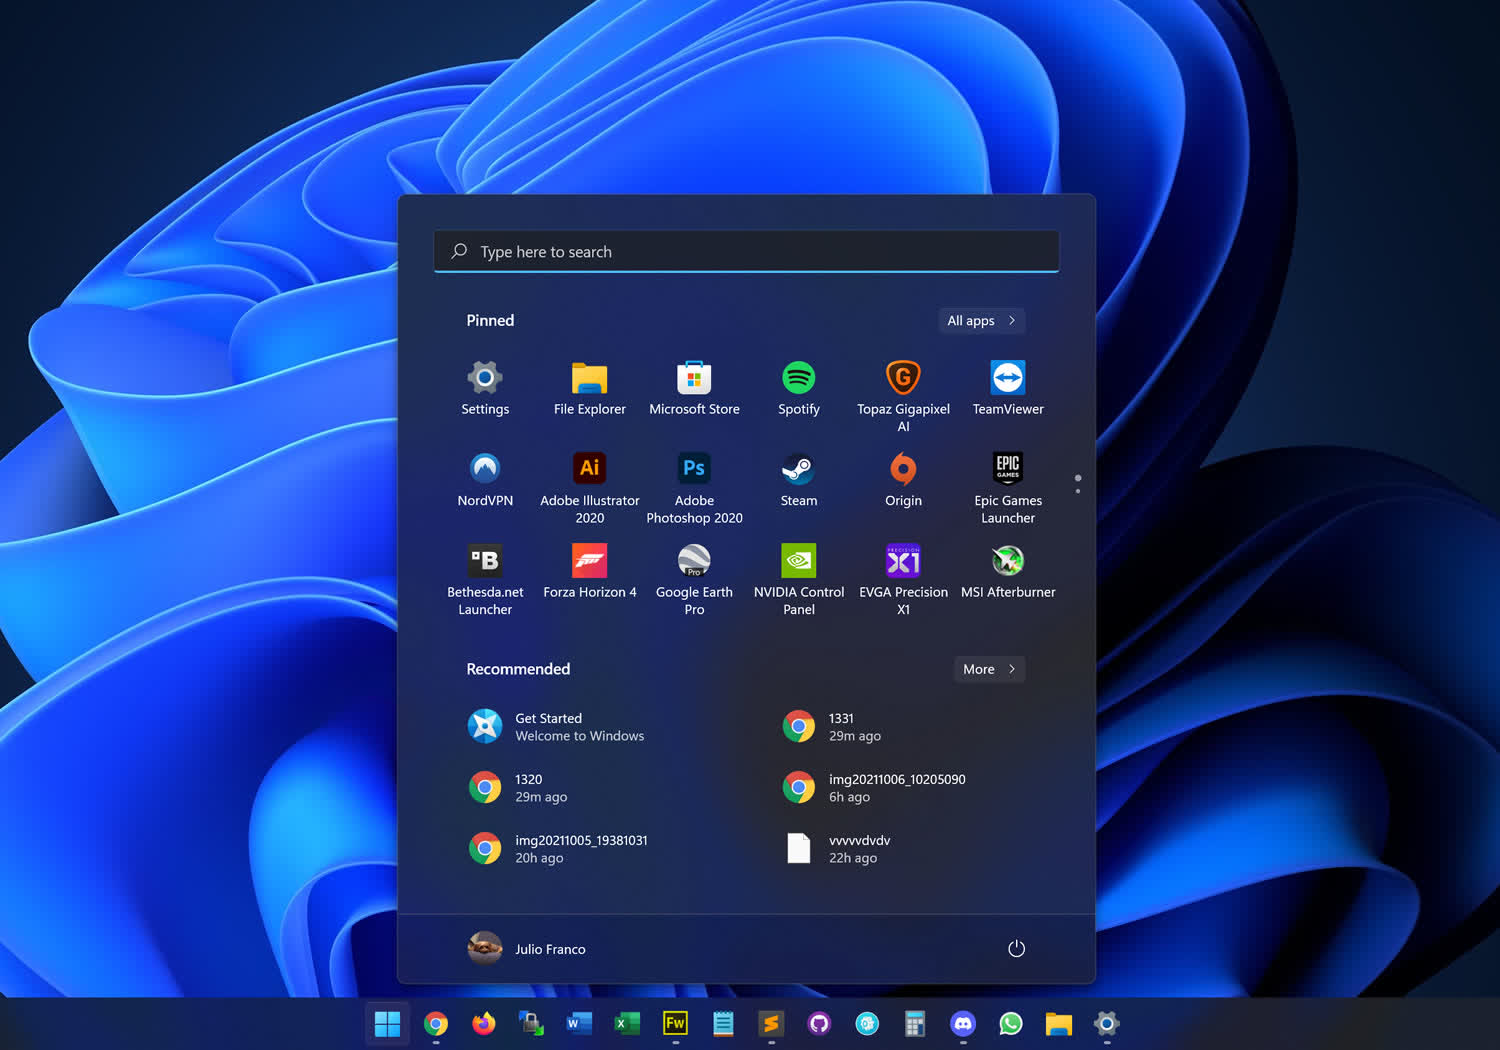Expand the All apps list
1500x1050 pixels.
(x=981, y=321)
